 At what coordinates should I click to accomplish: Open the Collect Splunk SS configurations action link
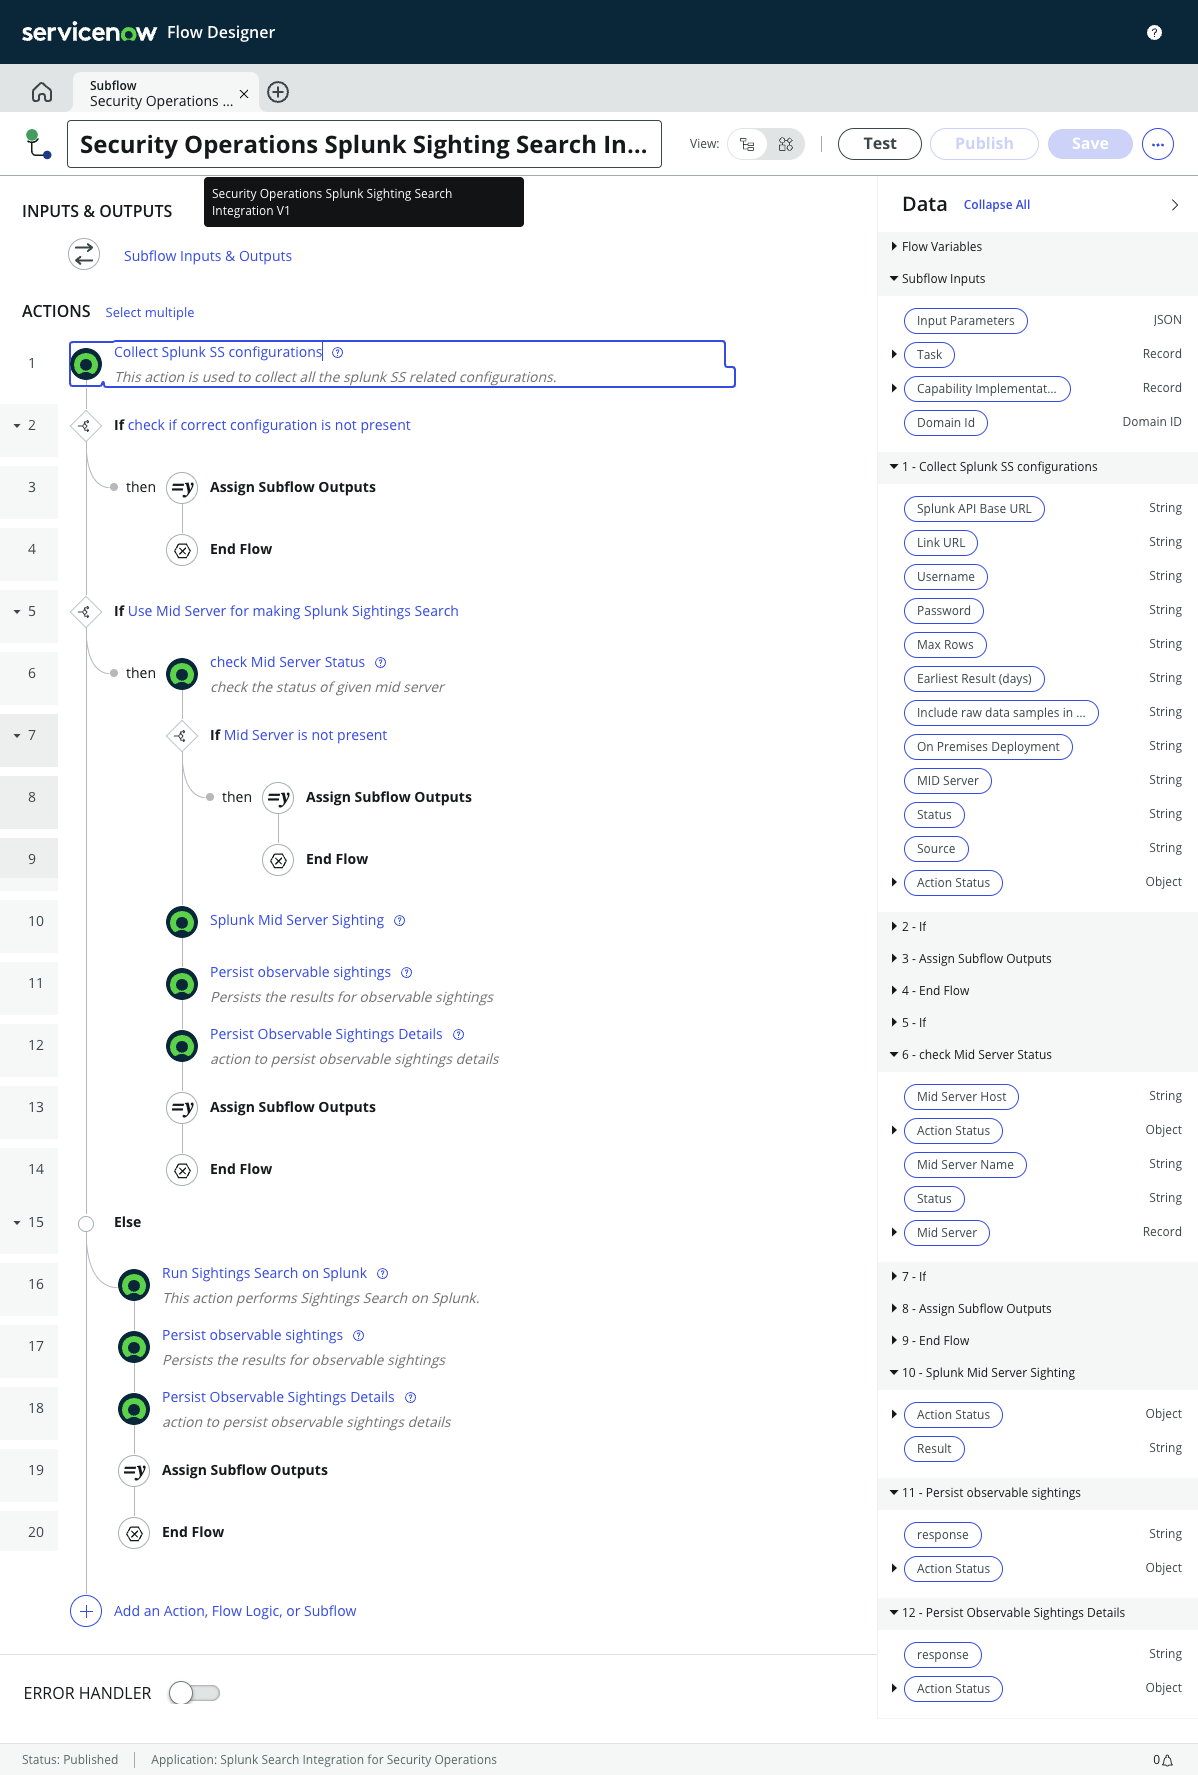click(218, 352)
